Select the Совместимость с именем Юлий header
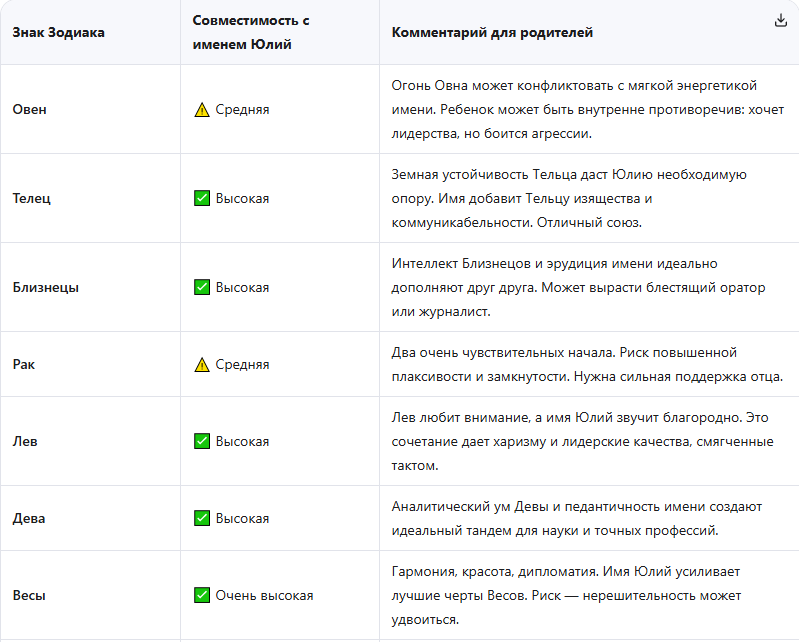This screenshot has height=642, width=799. [x=251, y=33]
